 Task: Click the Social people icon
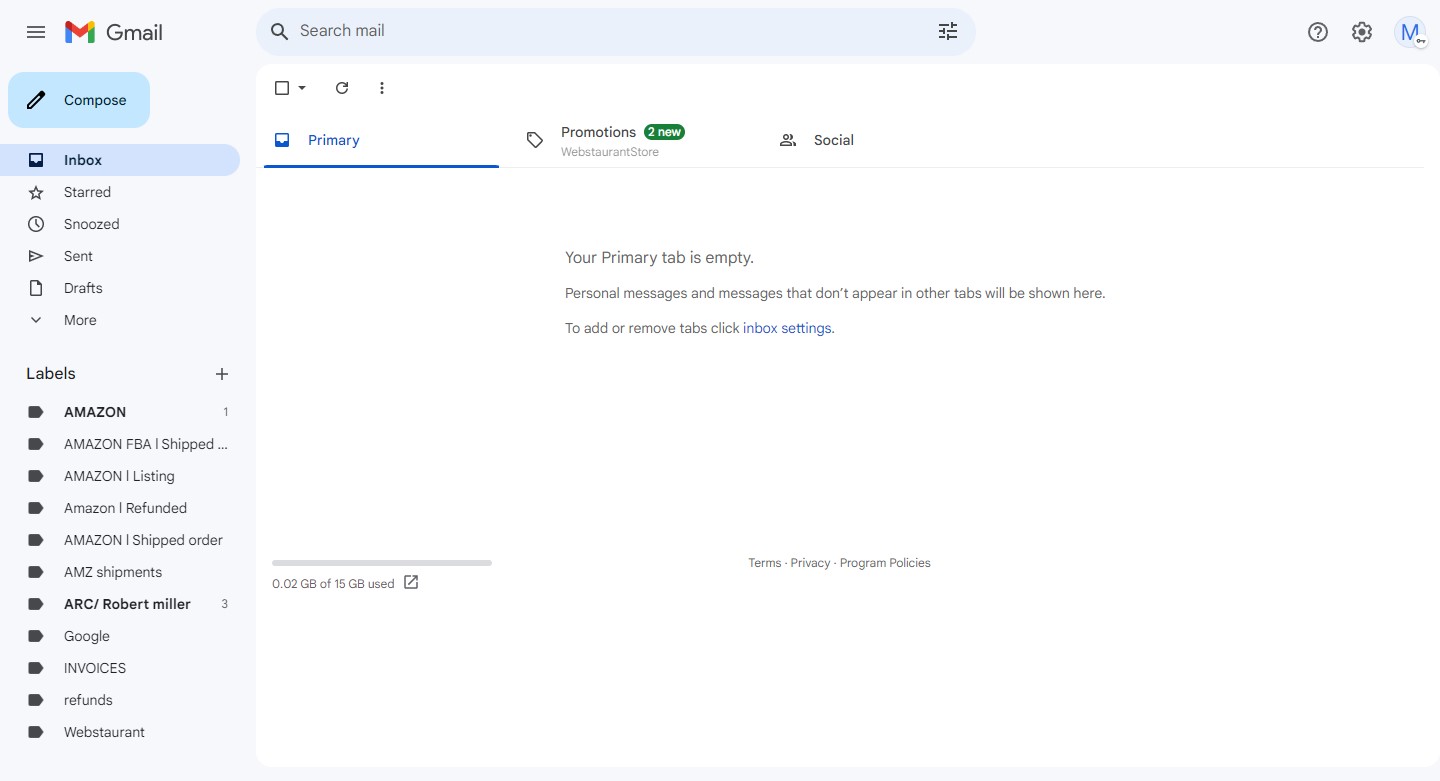[x=788, y=140]
